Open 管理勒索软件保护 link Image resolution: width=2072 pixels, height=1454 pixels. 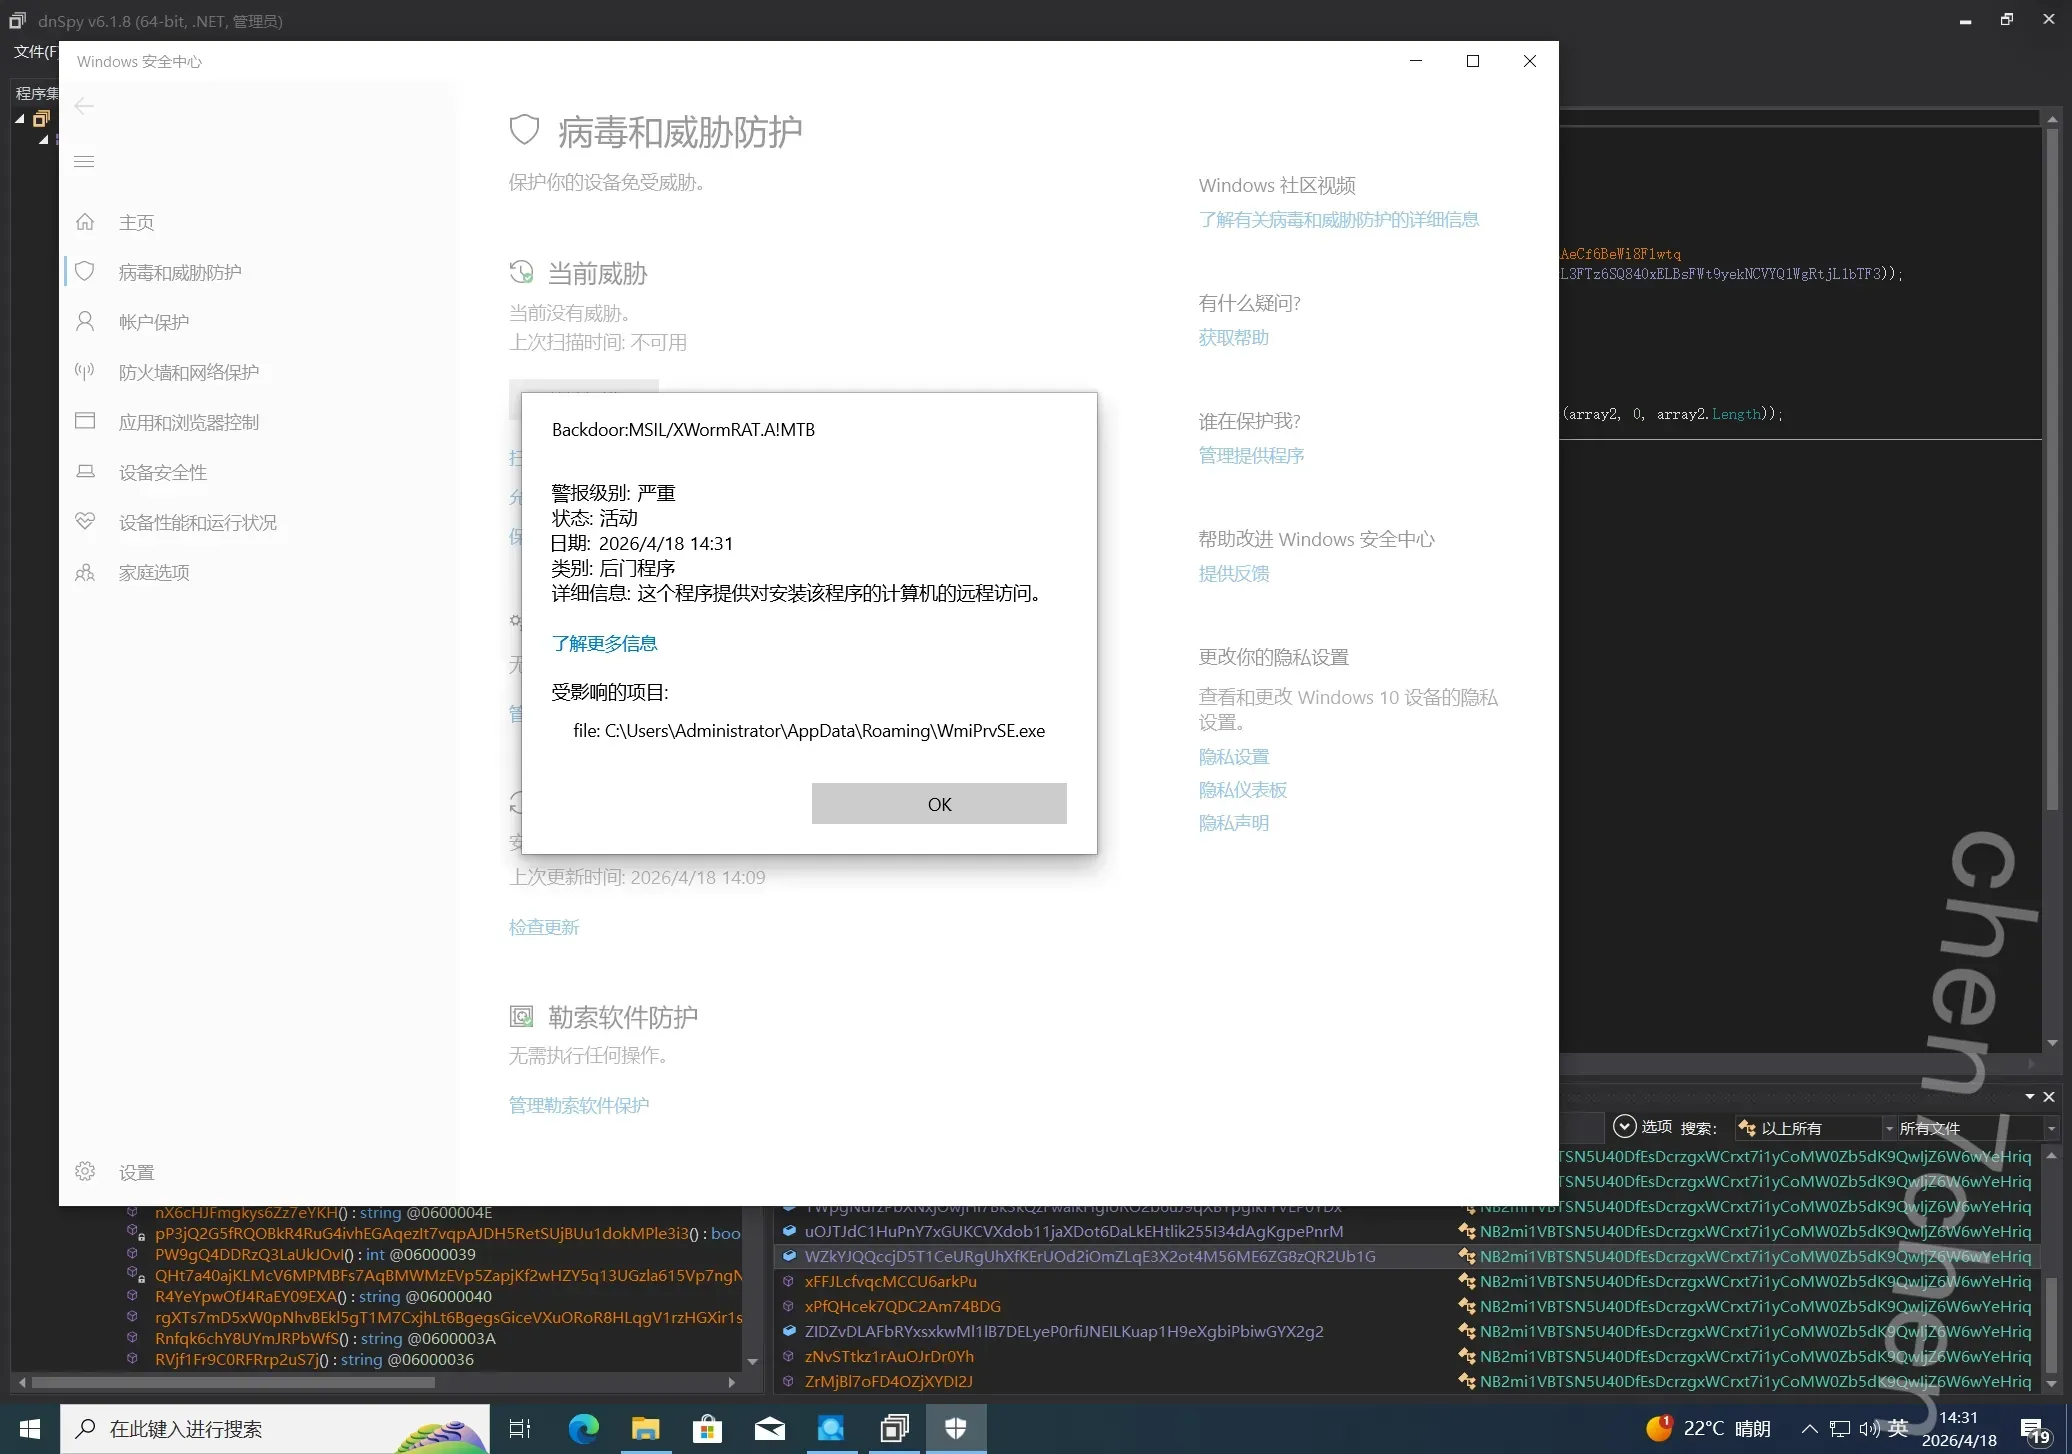pos(578,1106)
